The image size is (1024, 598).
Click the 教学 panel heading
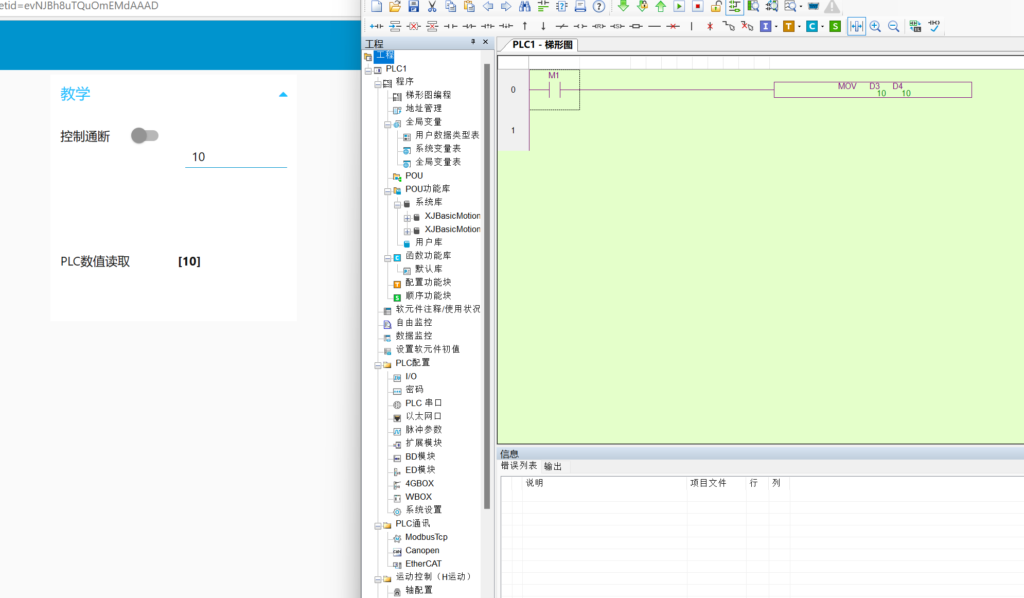[75, 94]
